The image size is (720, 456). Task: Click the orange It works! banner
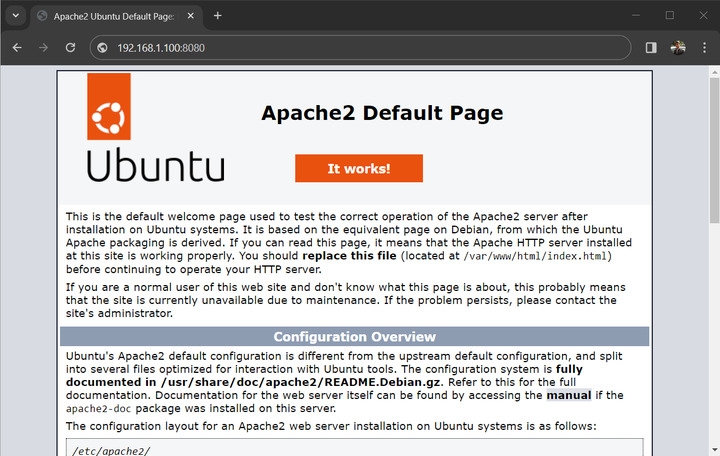click(x=358, y=168)
